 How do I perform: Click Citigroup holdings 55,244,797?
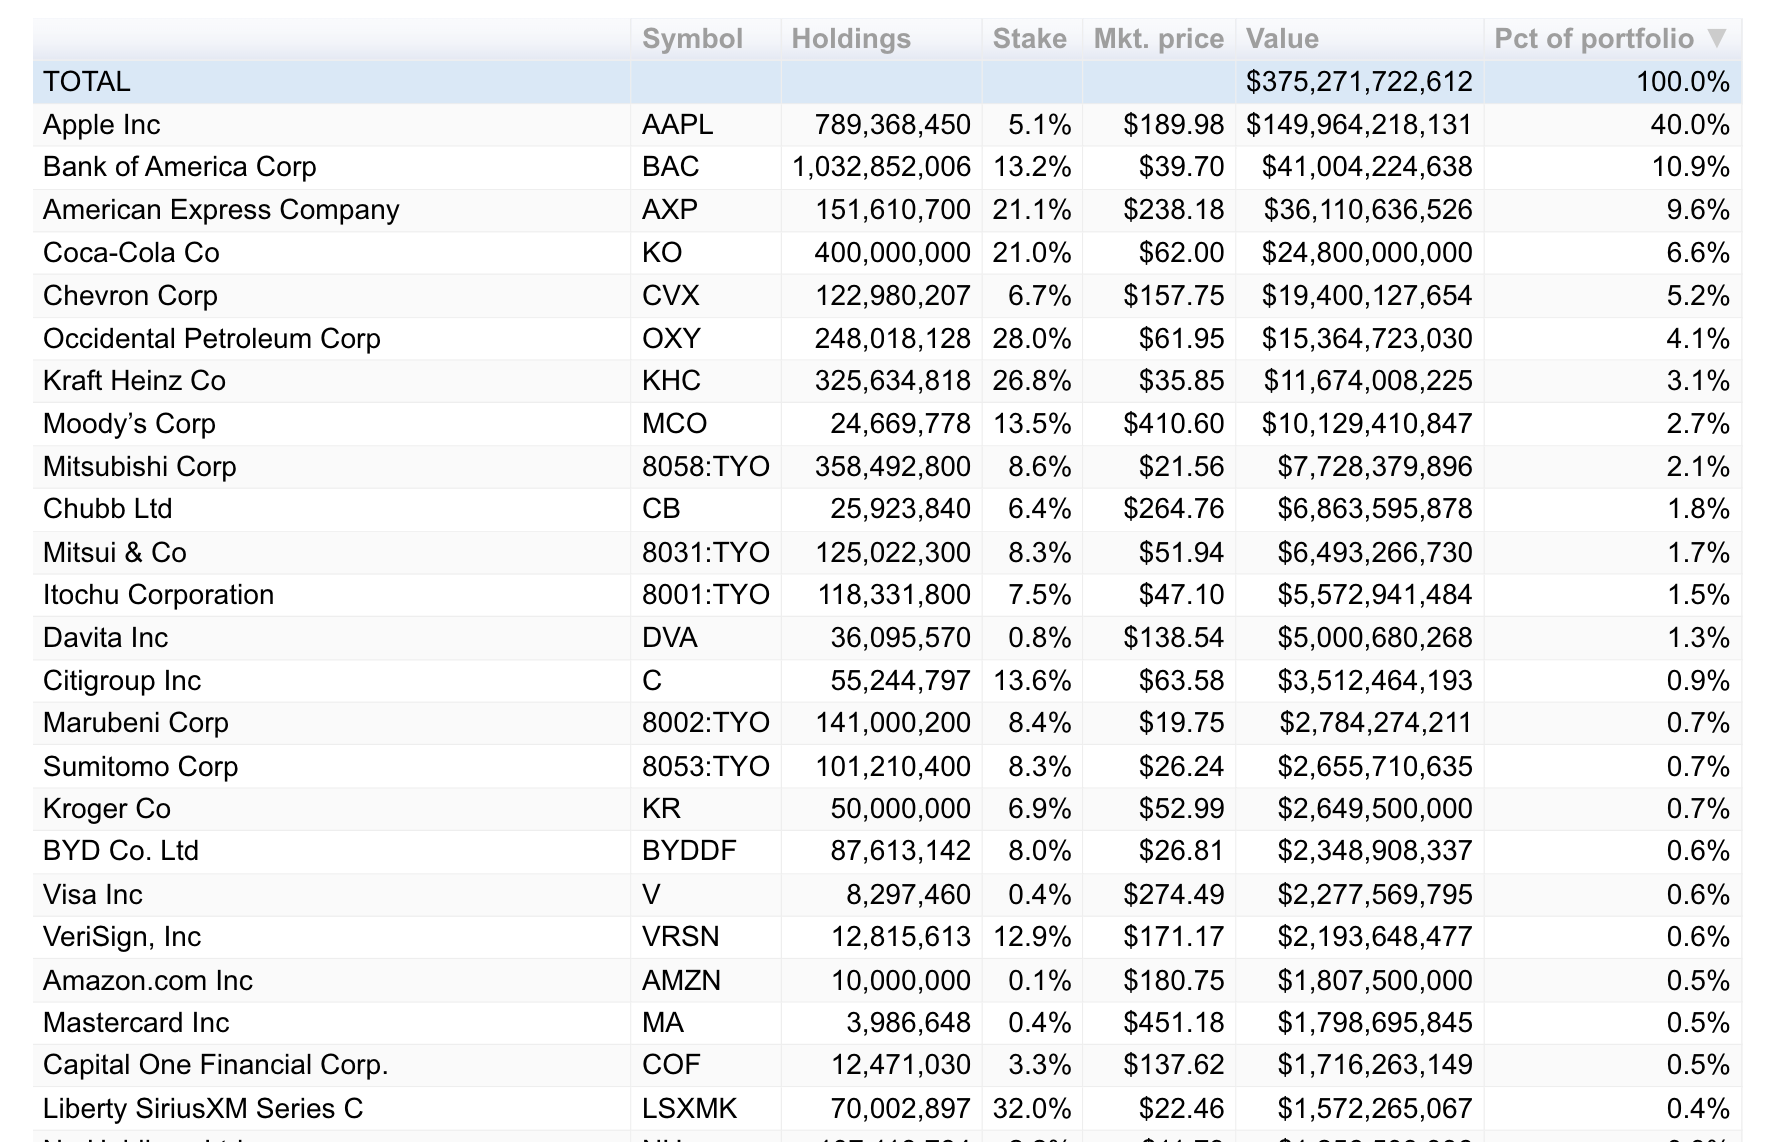pyautogui.click(x=900, y=681)
